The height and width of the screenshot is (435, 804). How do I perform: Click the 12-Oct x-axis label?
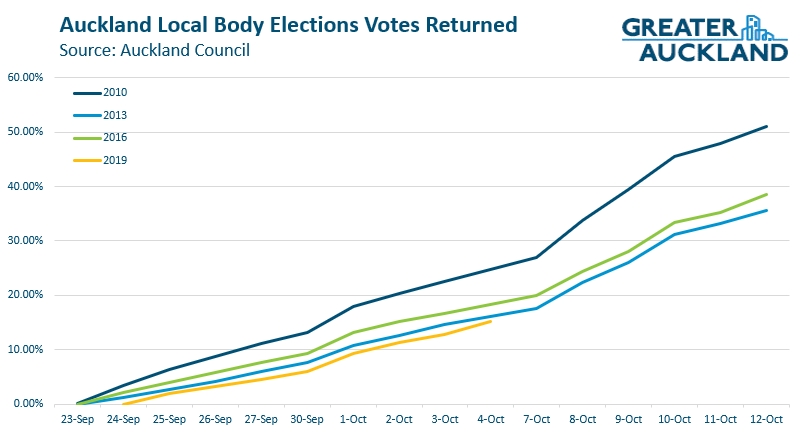click(x=765, y=420)
